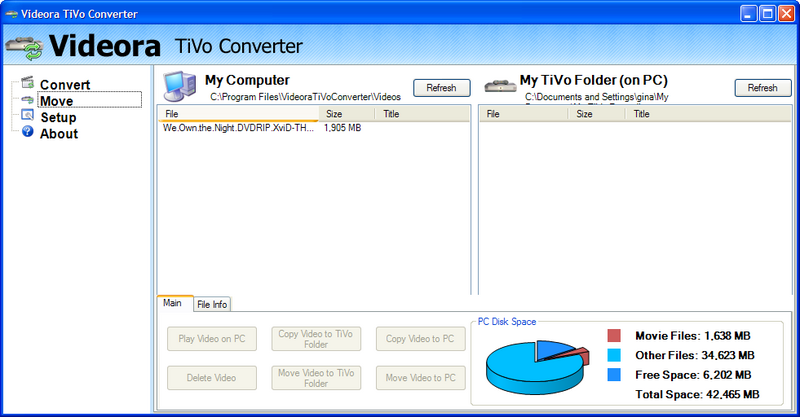800x417 pixels.
Task: Sort My Computer list by Size column
Action: [346, 114]
